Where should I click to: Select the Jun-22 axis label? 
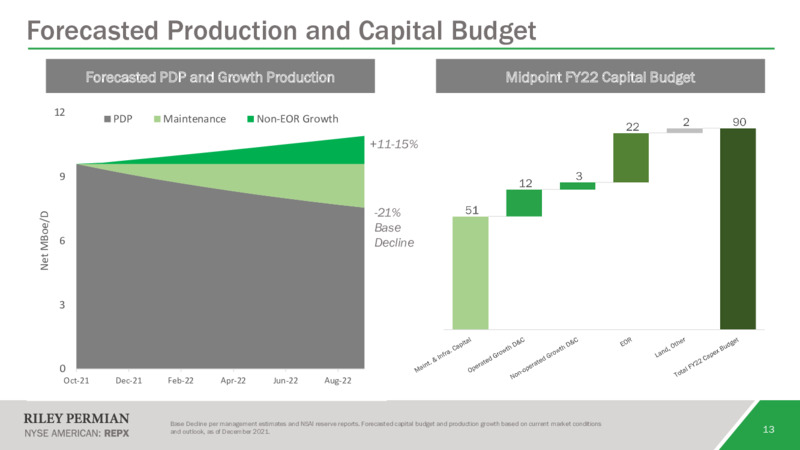click(285, 381)
